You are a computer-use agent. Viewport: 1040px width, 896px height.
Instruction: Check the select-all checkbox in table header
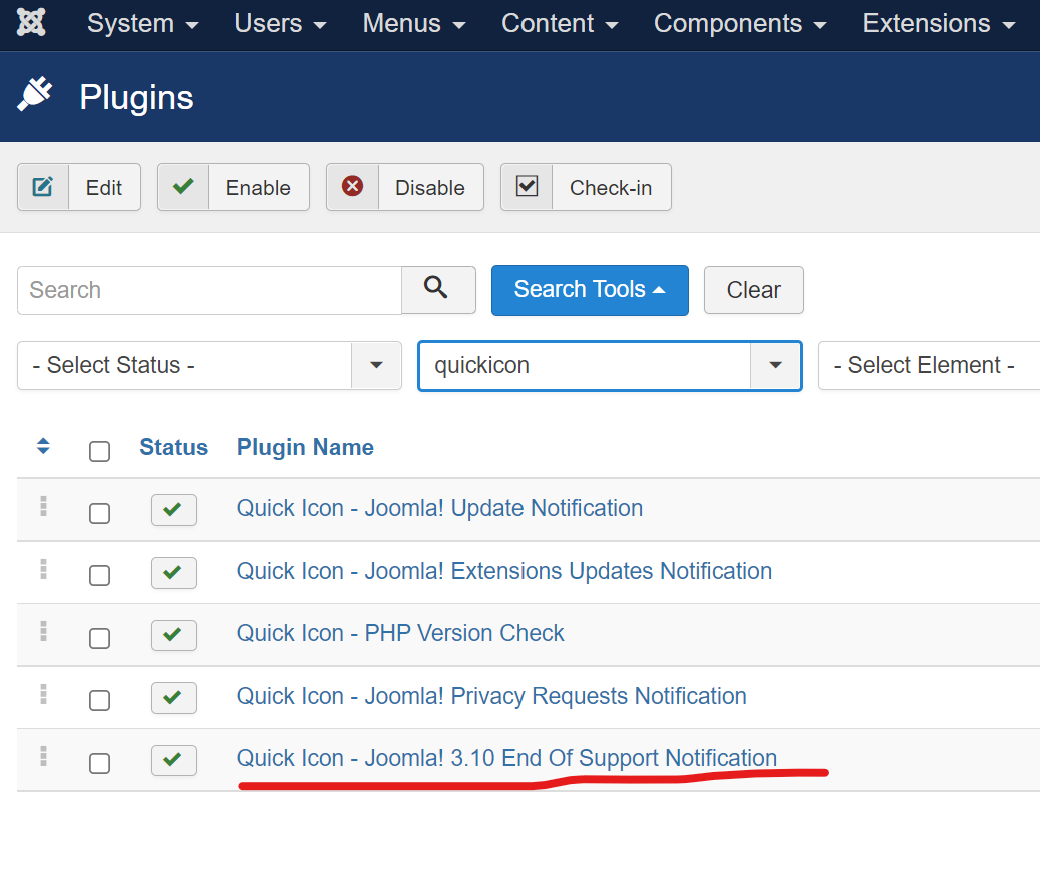click(99, 452)
